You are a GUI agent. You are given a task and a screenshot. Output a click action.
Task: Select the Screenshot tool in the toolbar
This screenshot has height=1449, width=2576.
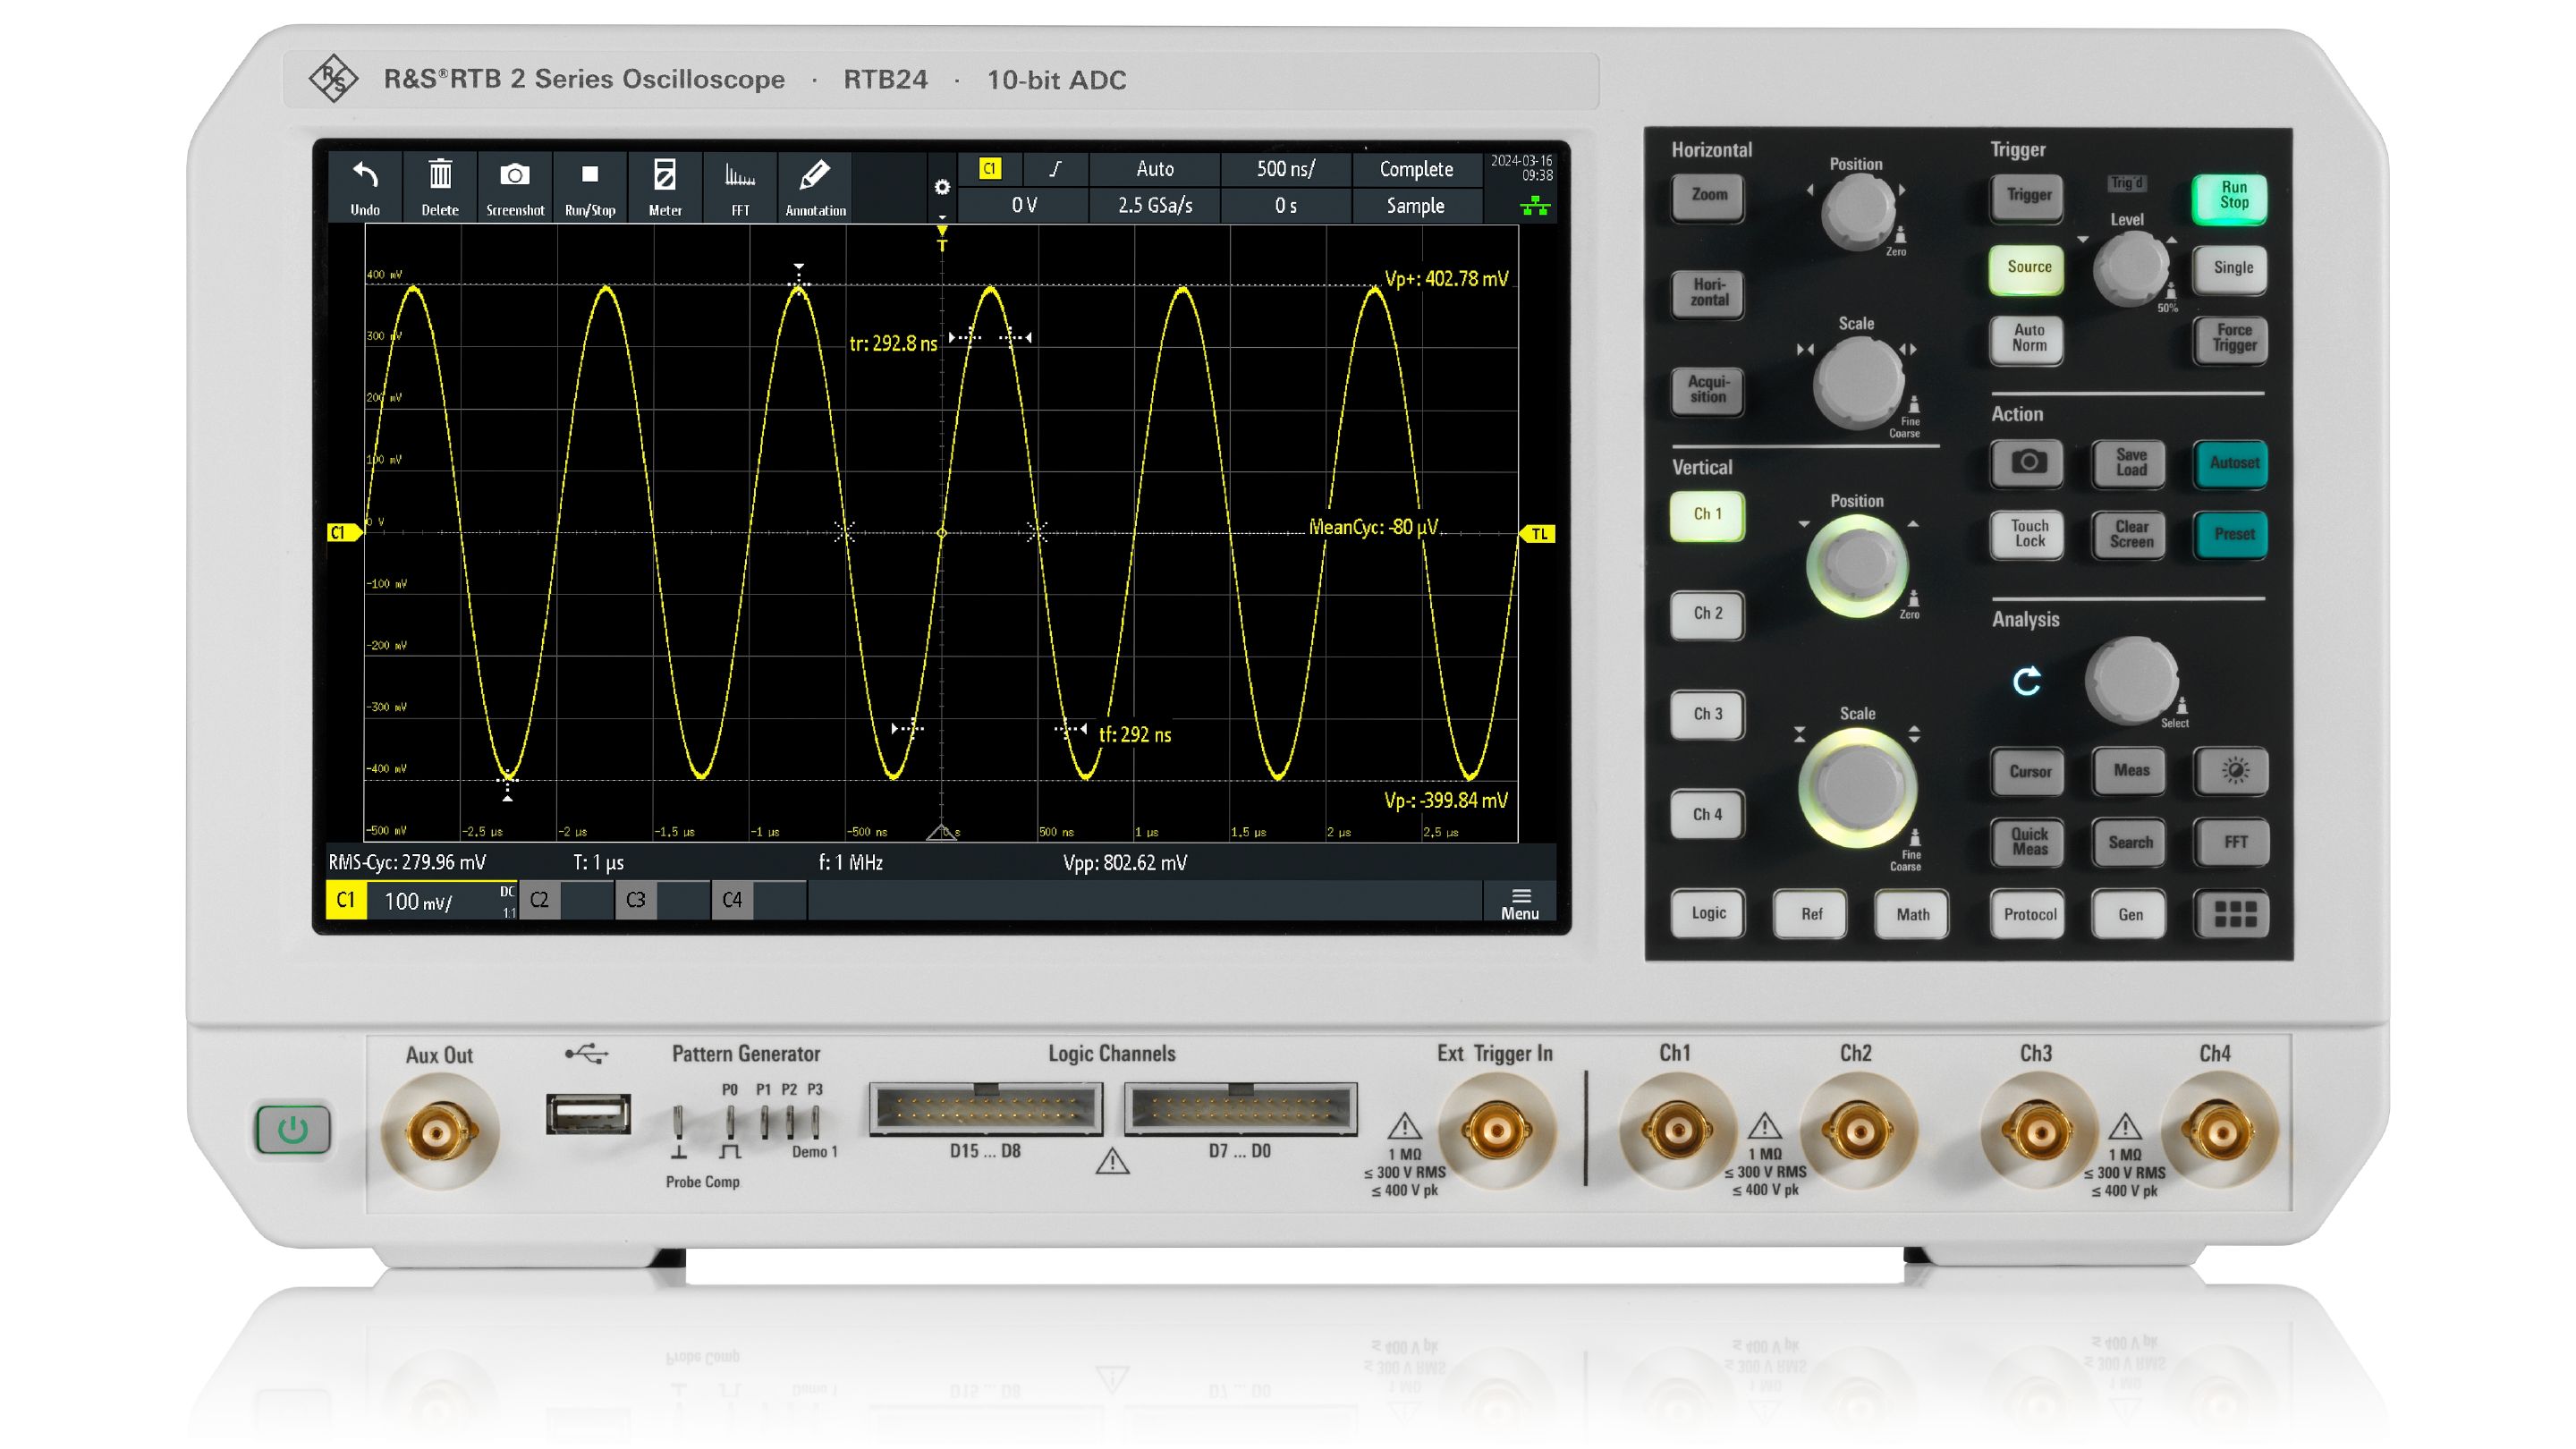(516, 186)
